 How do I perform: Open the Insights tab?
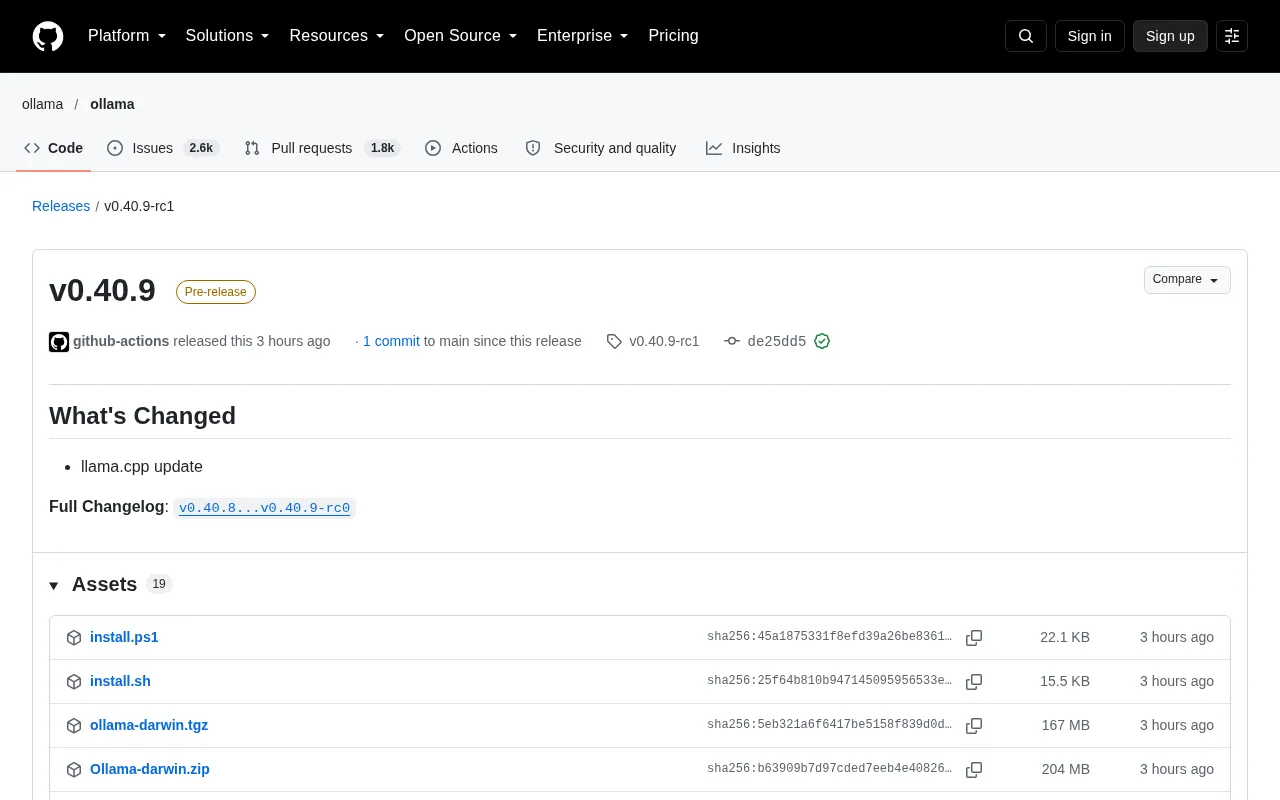coord(743,148)
